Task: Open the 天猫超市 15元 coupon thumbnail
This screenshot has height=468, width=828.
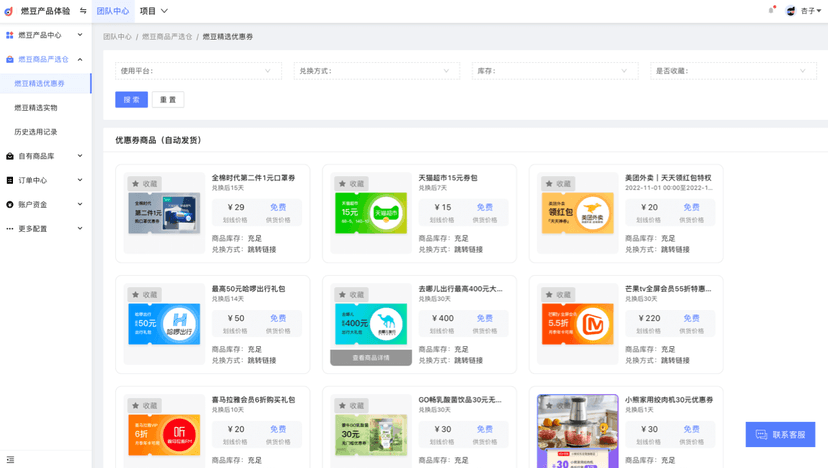Action: click(x=371, y=213)
